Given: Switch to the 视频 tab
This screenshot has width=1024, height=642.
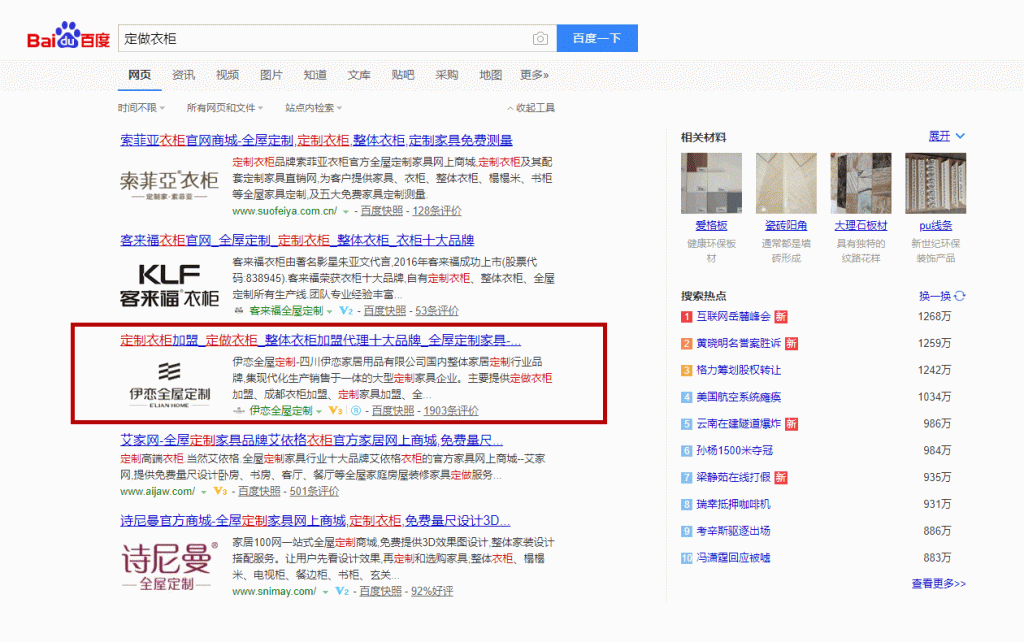Looking at the screenshot, I should [x=227, y=75].
